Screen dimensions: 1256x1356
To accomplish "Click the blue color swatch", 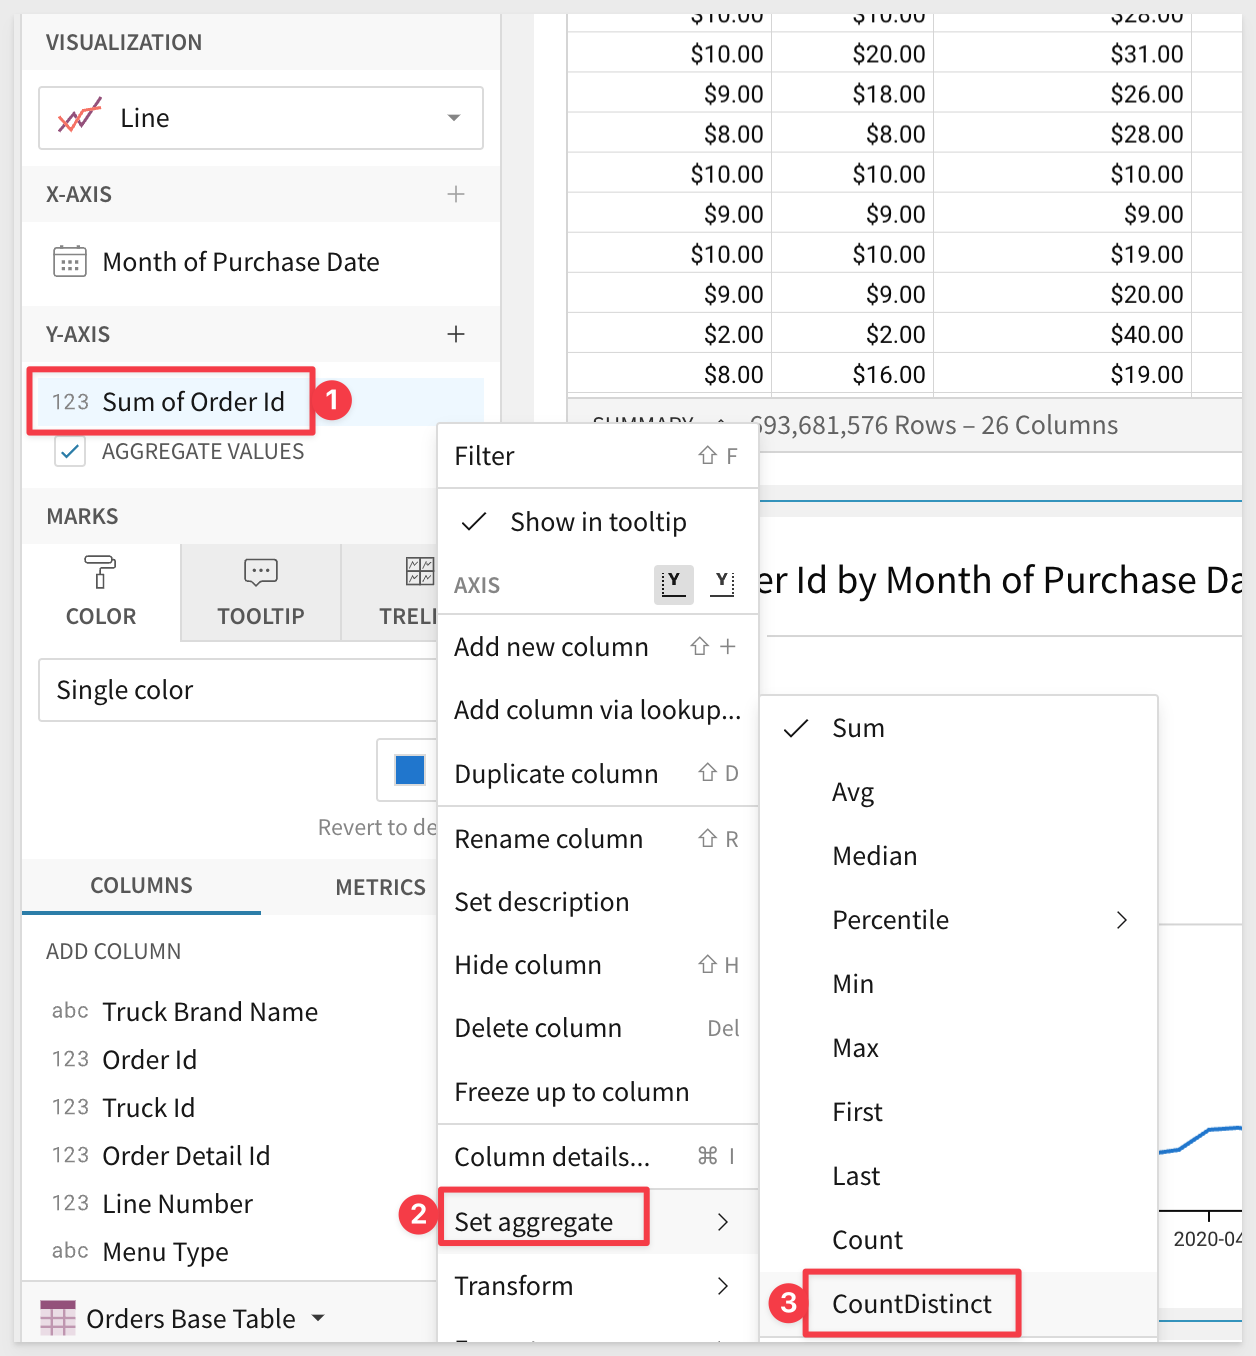I will [x=410, y=770].
